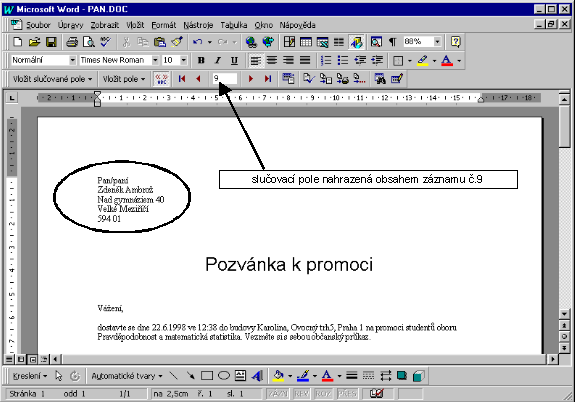
Task: Expand the borders dropdown arrow
Action: [x=410, y=61]
